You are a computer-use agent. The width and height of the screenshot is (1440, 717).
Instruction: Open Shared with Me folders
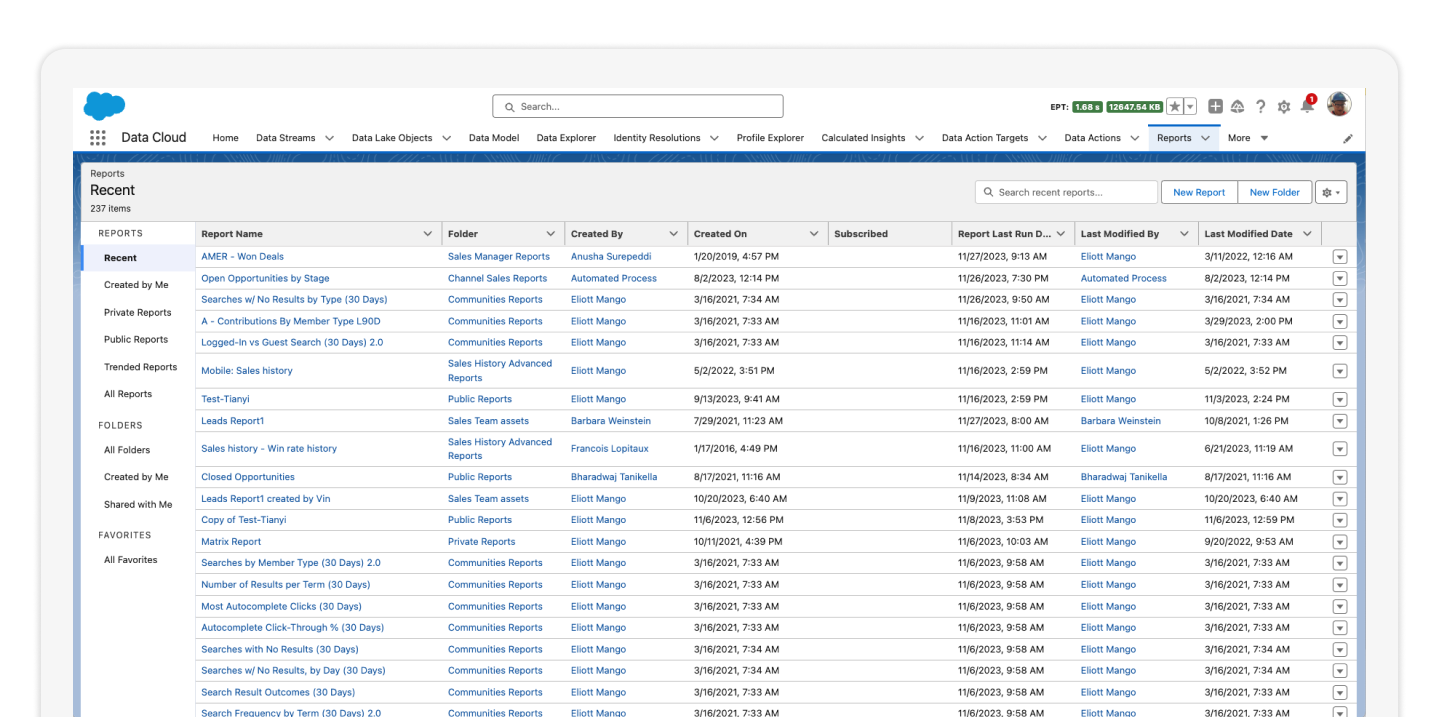click(138, 505)
